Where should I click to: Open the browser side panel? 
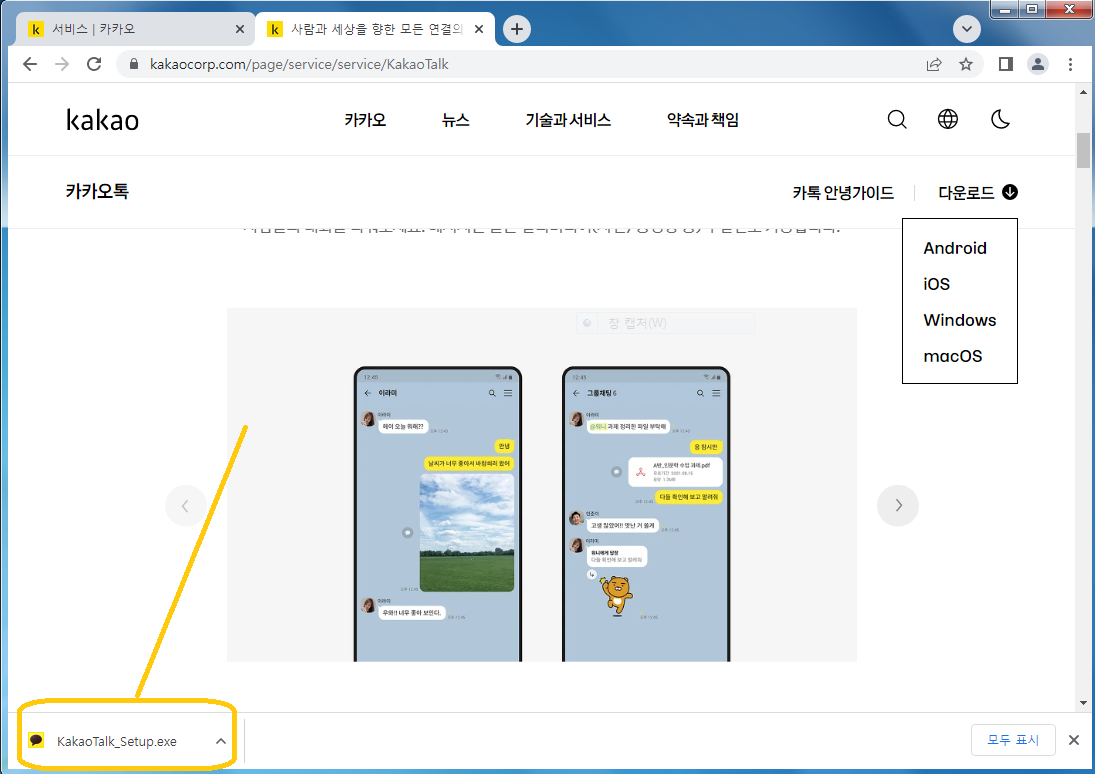tap(1006, 64)
